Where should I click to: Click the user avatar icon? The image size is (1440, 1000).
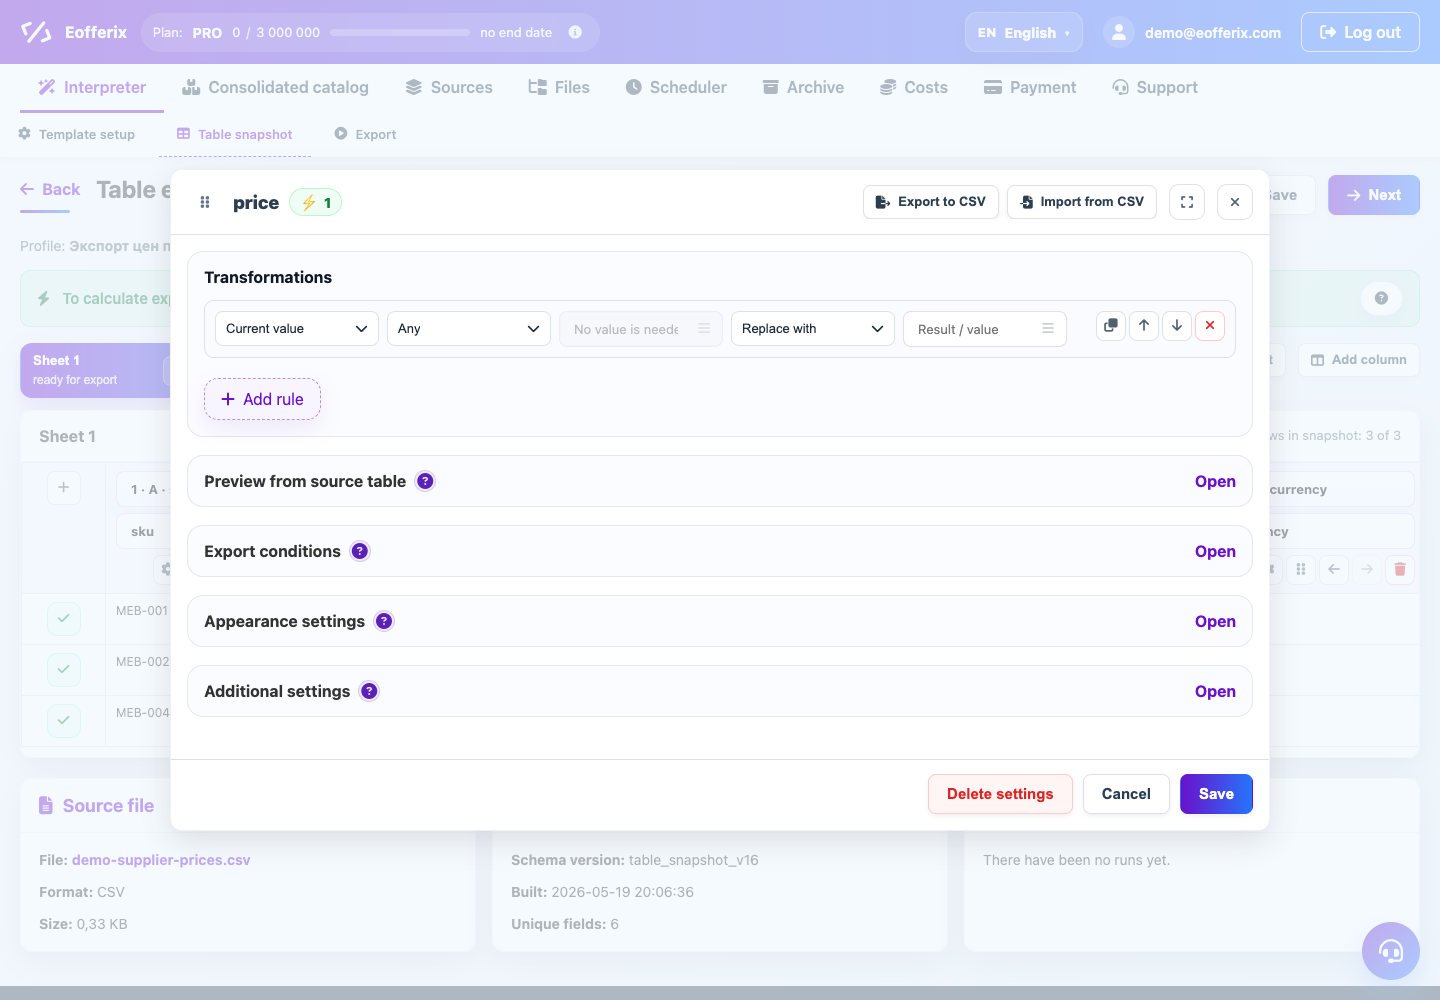1119,32
